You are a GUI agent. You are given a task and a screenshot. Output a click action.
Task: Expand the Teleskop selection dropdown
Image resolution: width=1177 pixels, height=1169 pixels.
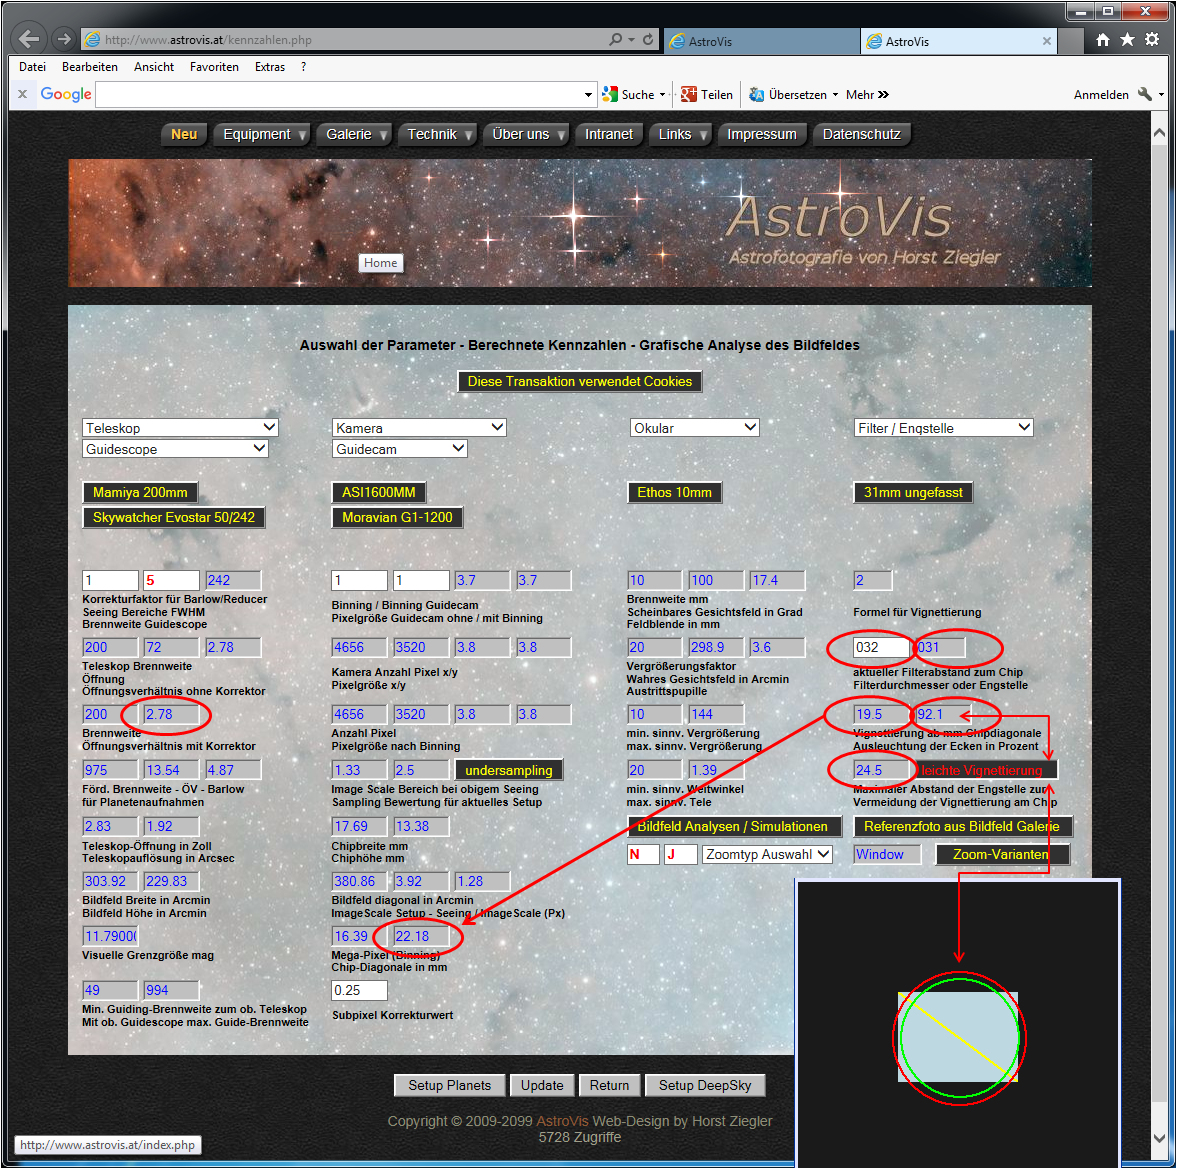pos(180,427)
